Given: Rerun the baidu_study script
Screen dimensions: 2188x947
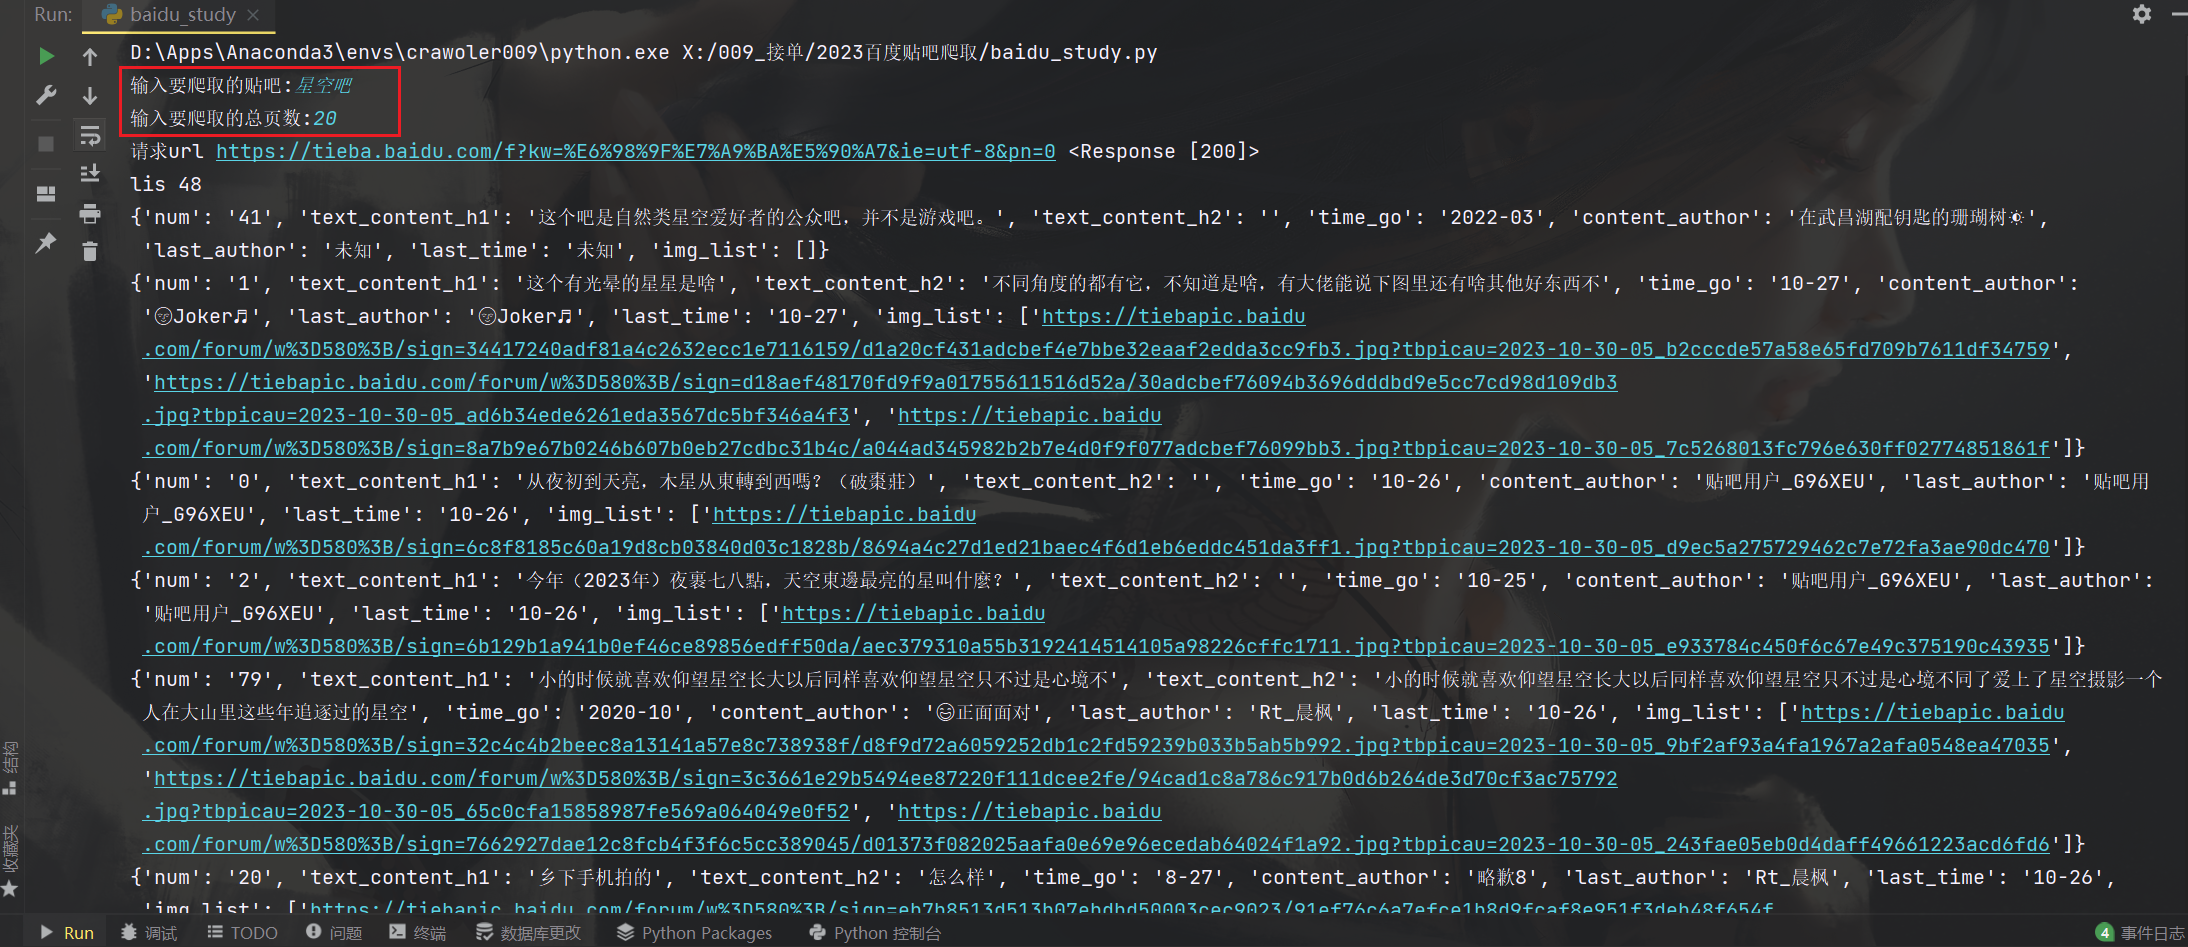Looking at the screenshot, I should (46, 57).
